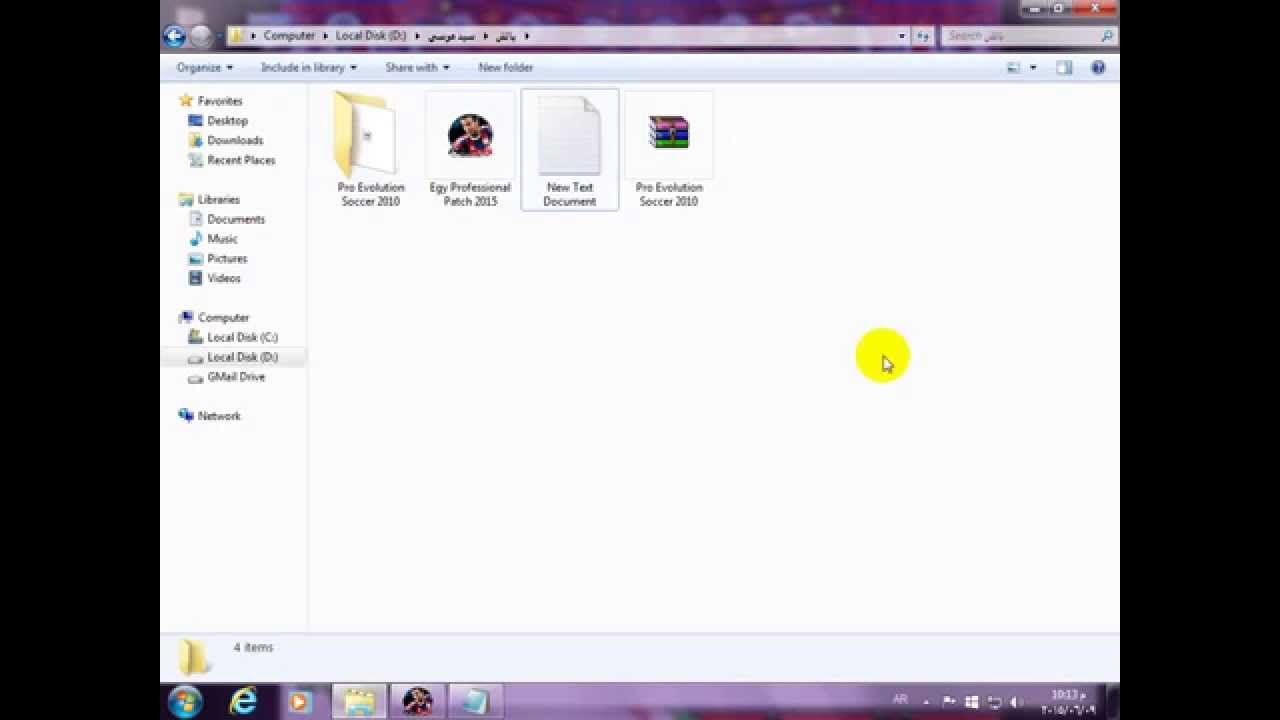Click the volume speaker tray icon

(1016, 702)
